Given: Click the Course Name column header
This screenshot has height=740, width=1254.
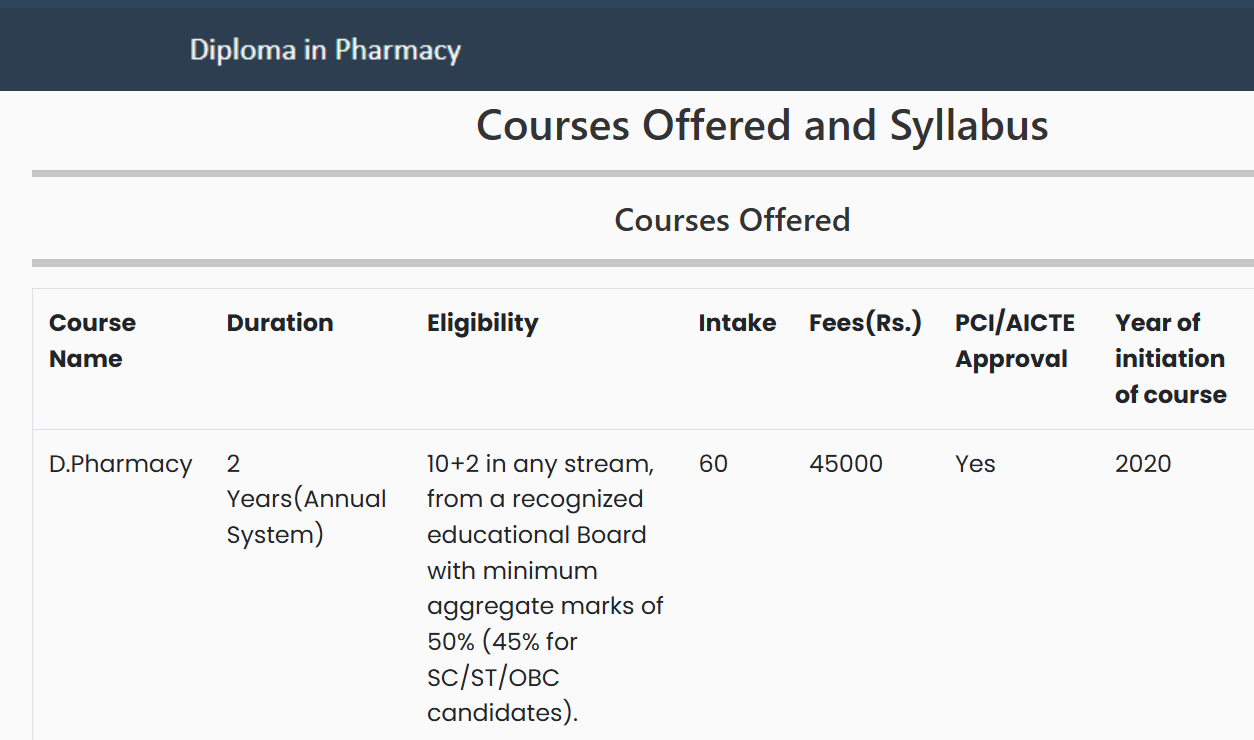Looking at the screenshot, I should 92,341.
